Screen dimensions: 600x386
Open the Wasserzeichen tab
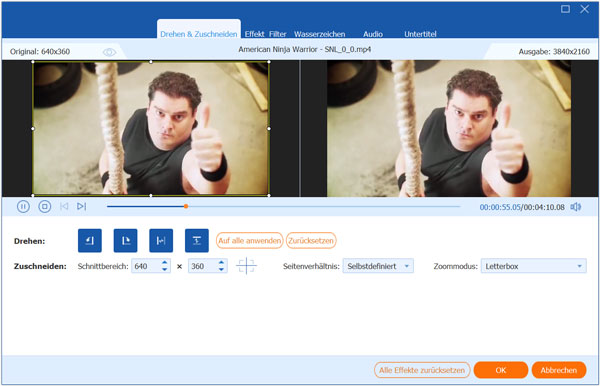(320, 34)
